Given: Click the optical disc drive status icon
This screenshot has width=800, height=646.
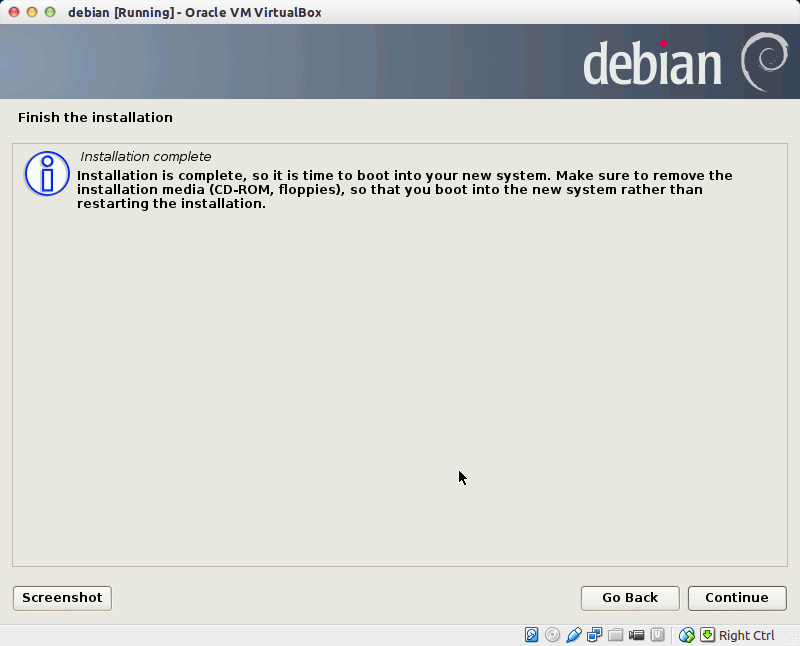Looking at the screenshot, I should [x=552, y=635].
